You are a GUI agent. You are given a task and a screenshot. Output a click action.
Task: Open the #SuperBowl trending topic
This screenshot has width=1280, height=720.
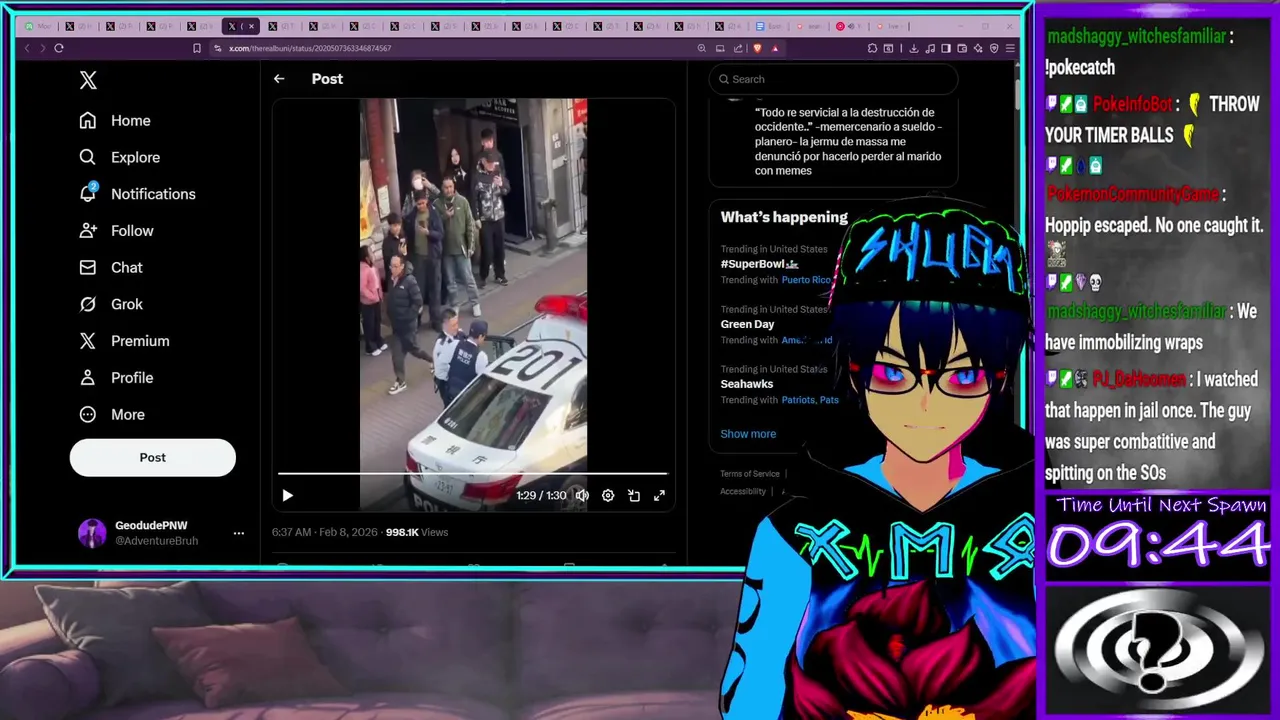coord(760,264)
